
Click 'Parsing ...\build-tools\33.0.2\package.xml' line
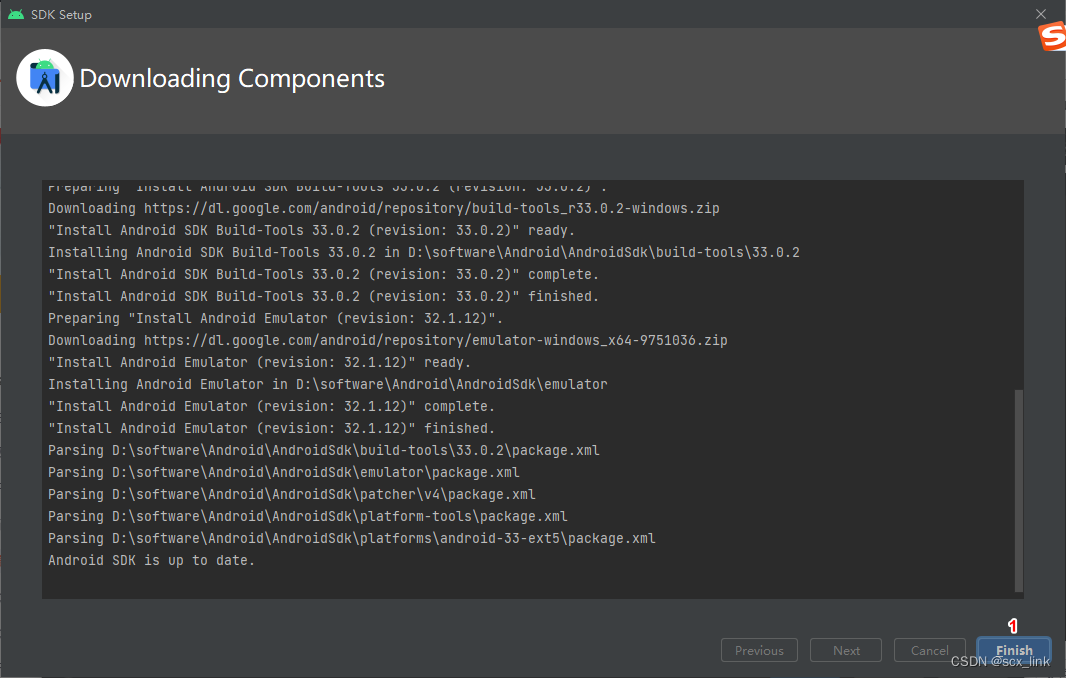tap(324, 450)
